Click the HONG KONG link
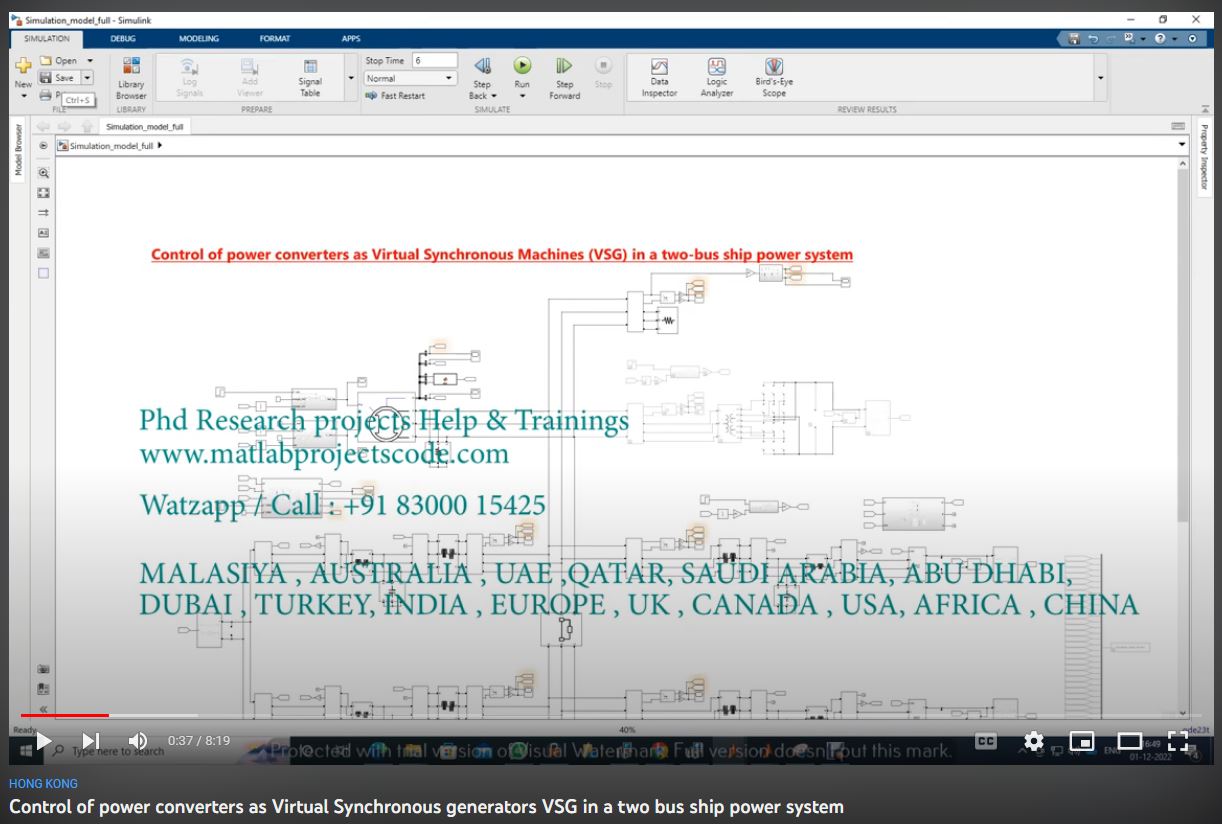1222x824 pixels. 43,784
